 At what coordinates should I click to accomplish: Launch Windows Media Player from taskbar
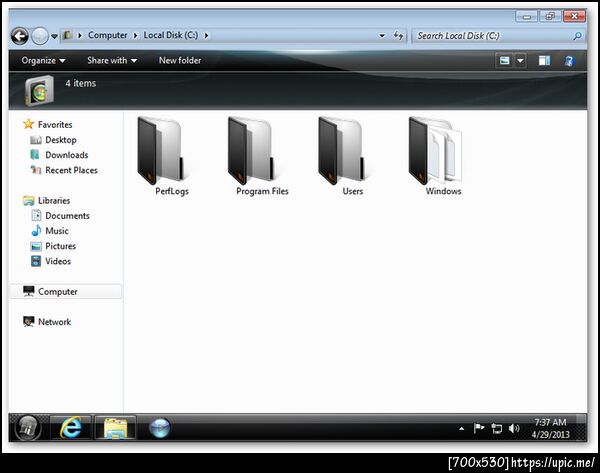click(x=160, y=428)
